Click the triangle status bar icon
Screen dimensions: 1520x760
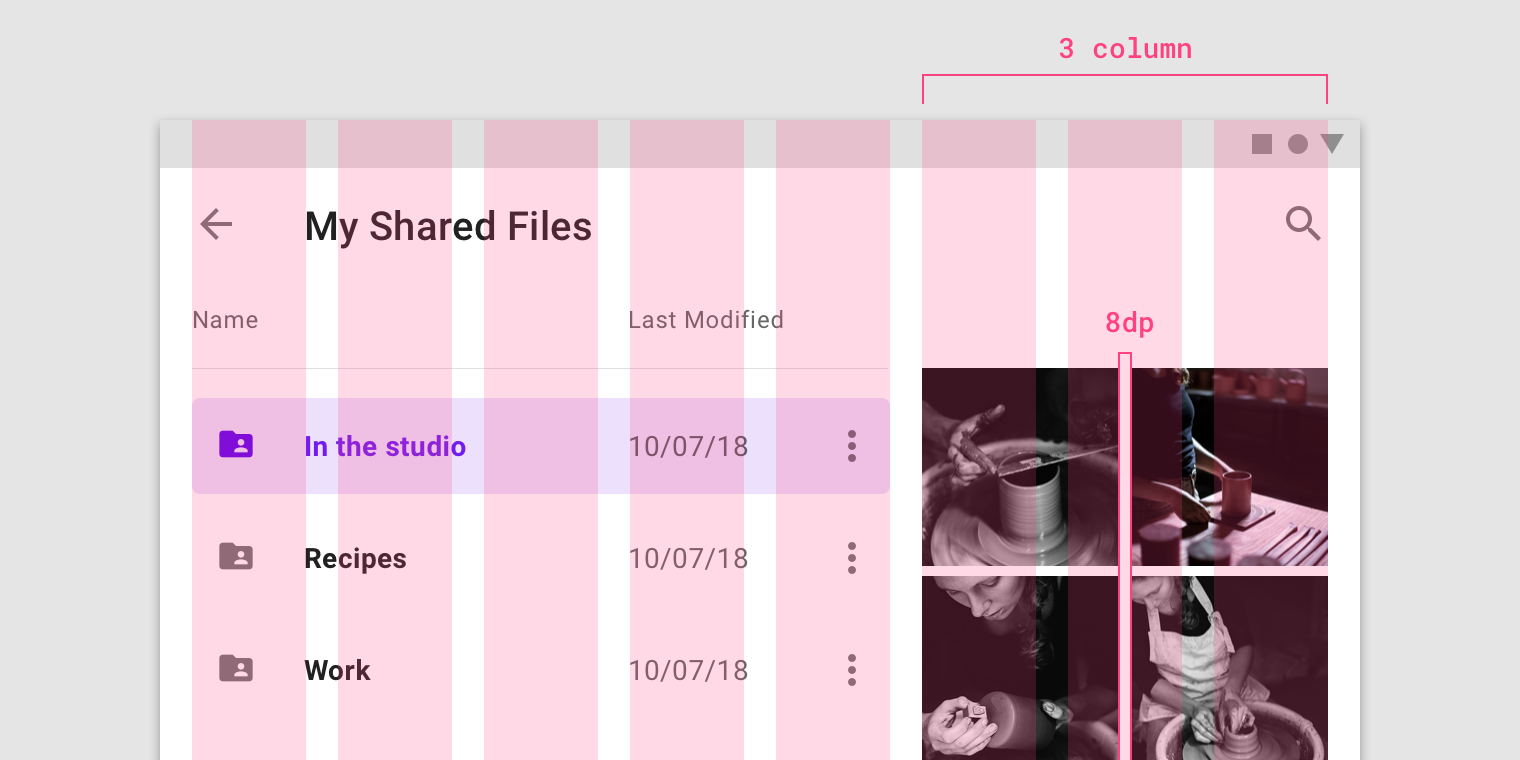point(1332,144)
